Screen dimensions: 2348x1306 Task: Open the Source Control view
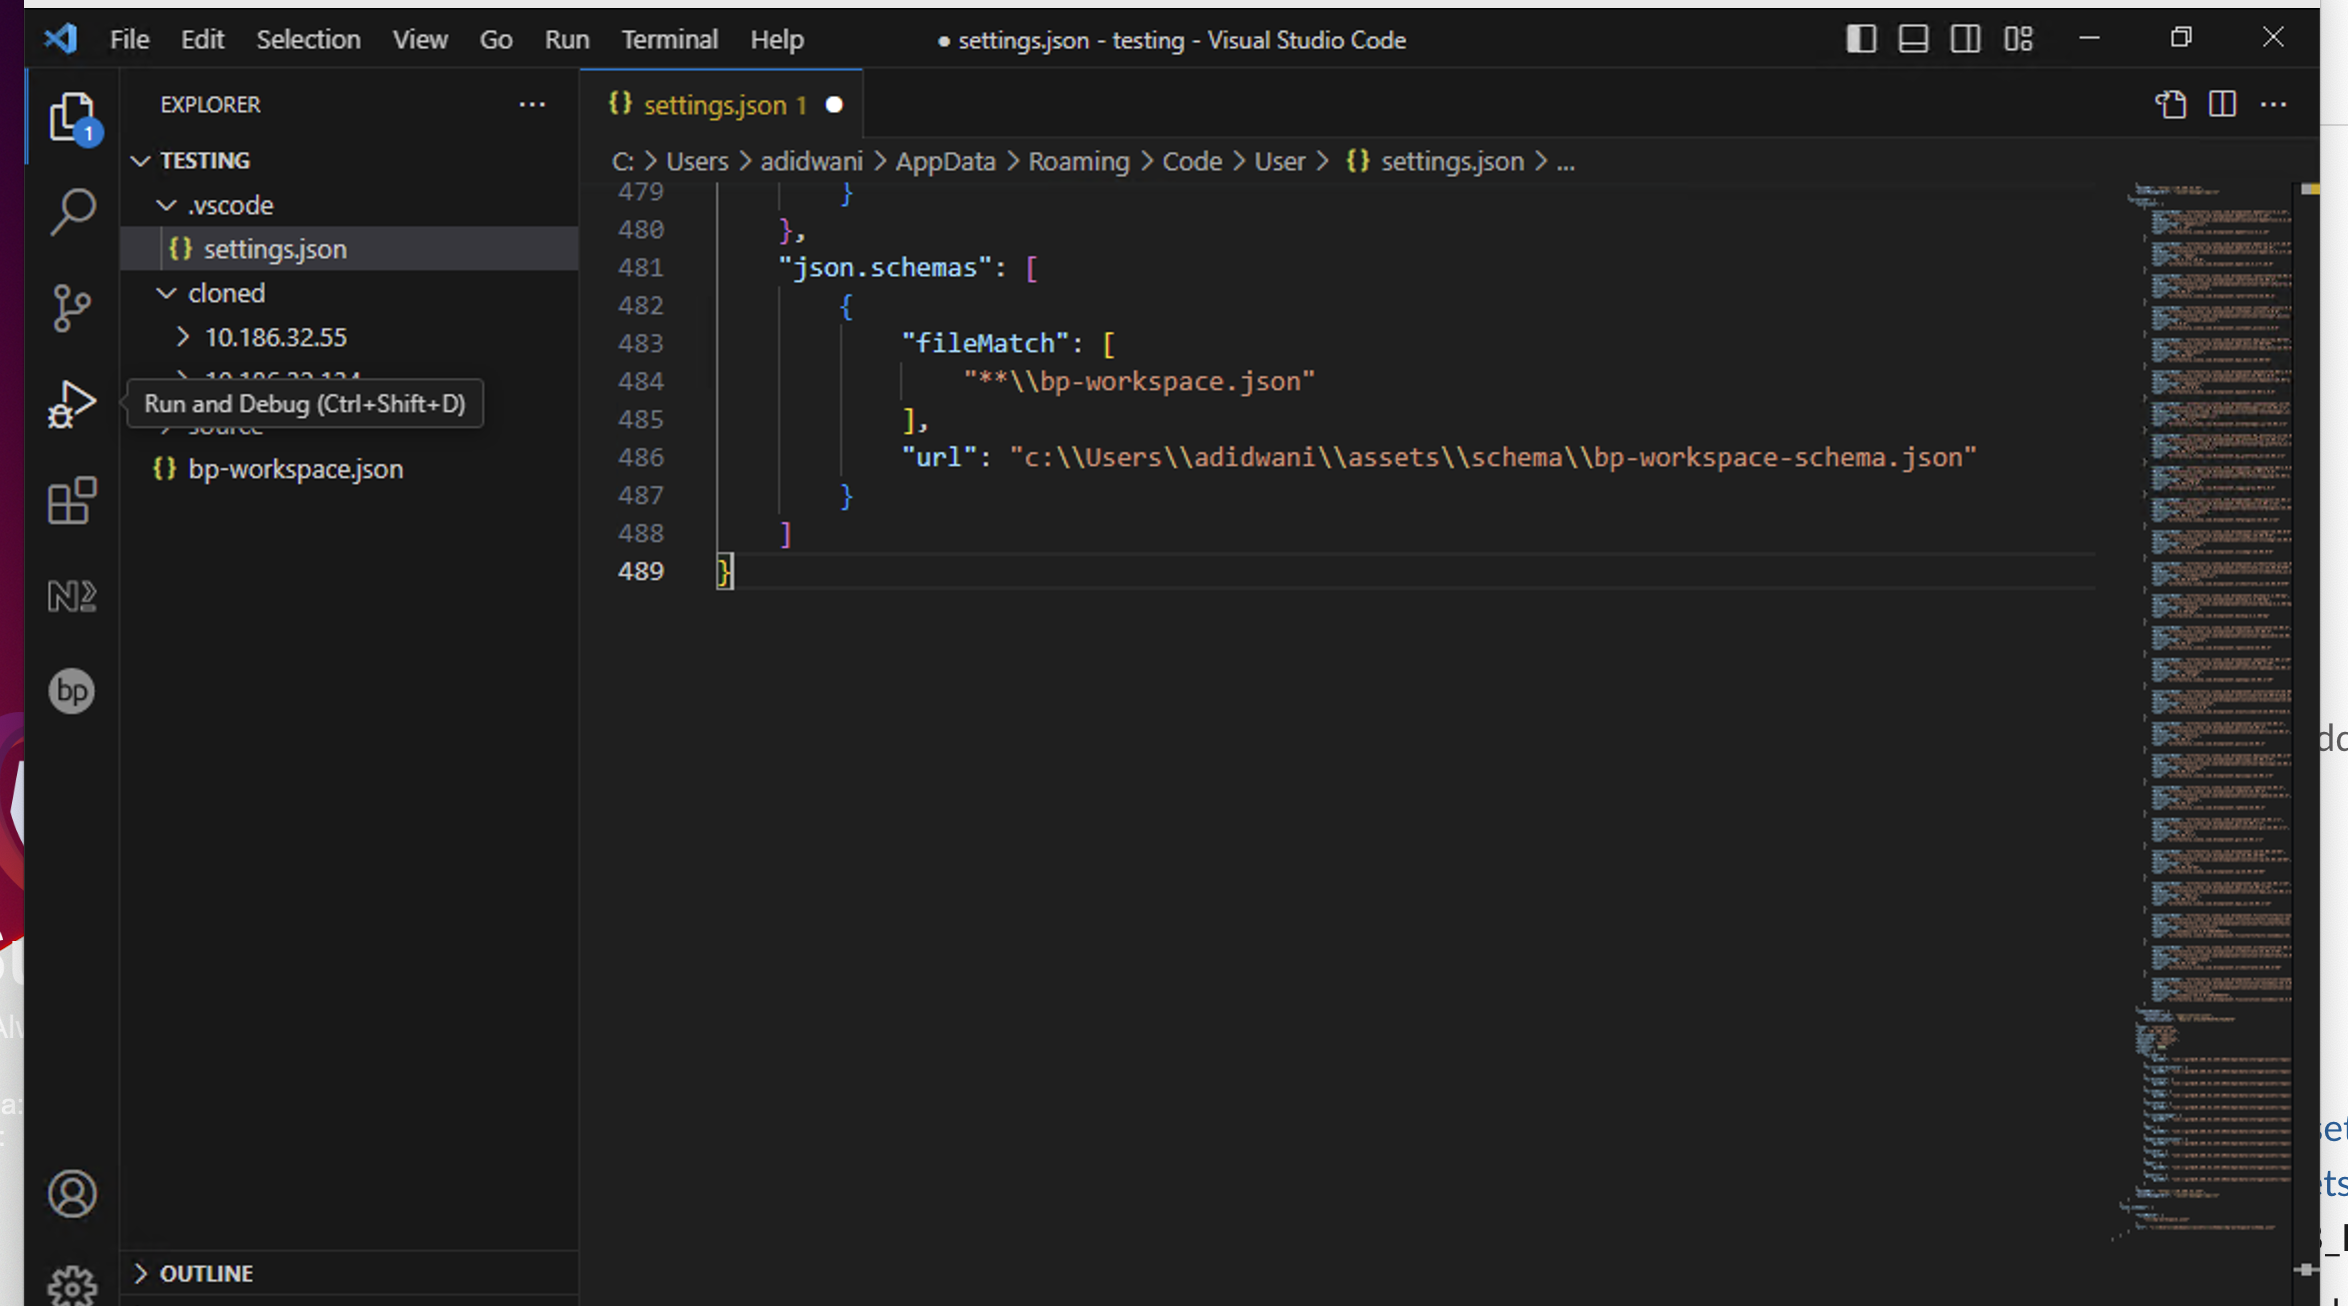pyautogui.click(x=71, y=308)
